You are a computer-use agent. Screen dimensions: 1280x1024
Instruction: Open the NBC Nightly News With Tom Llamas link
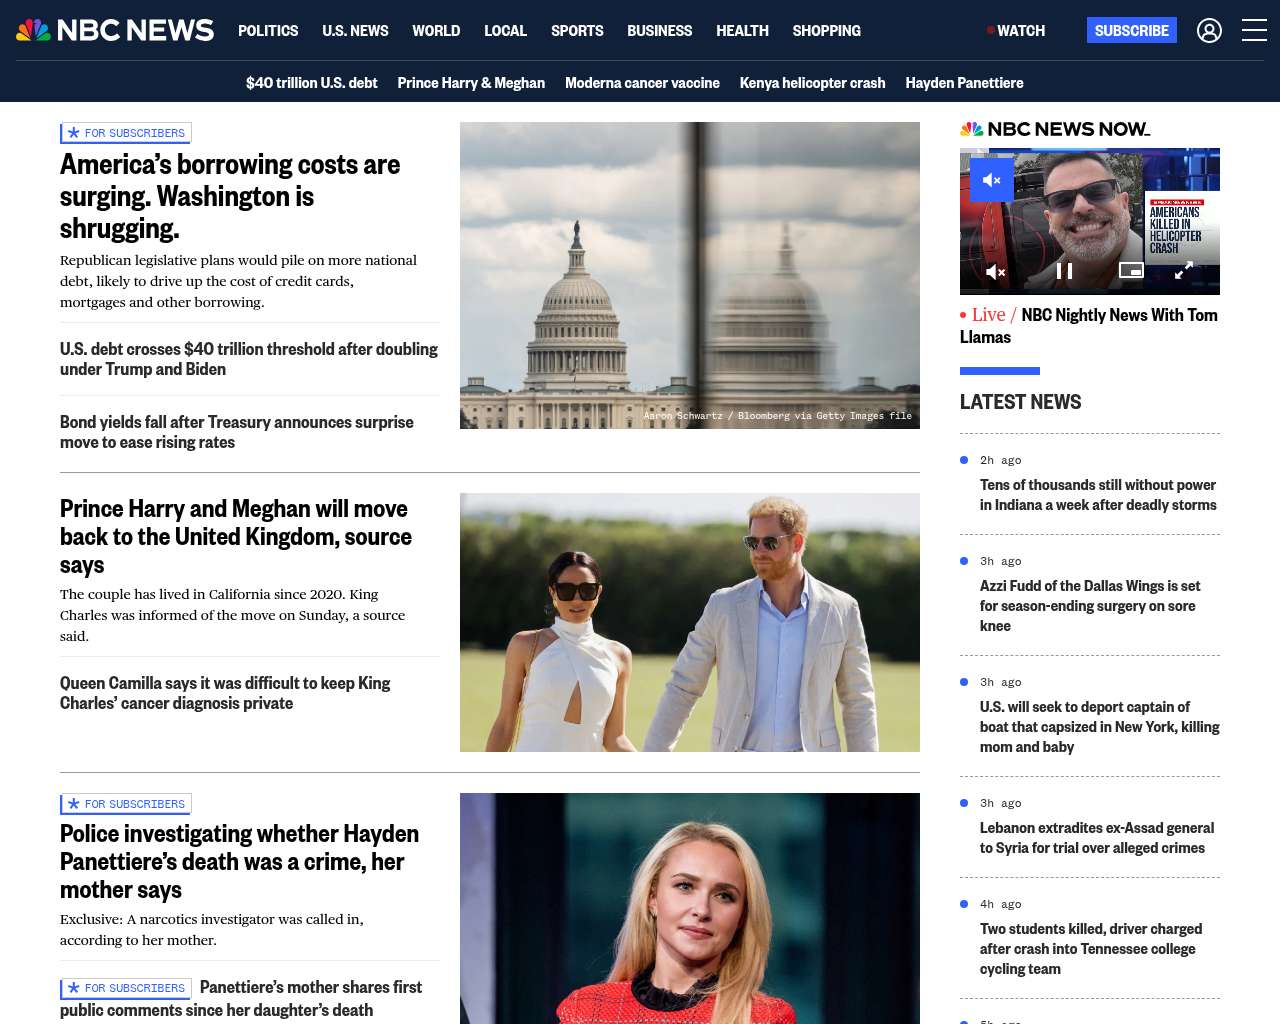[1089, 326]
